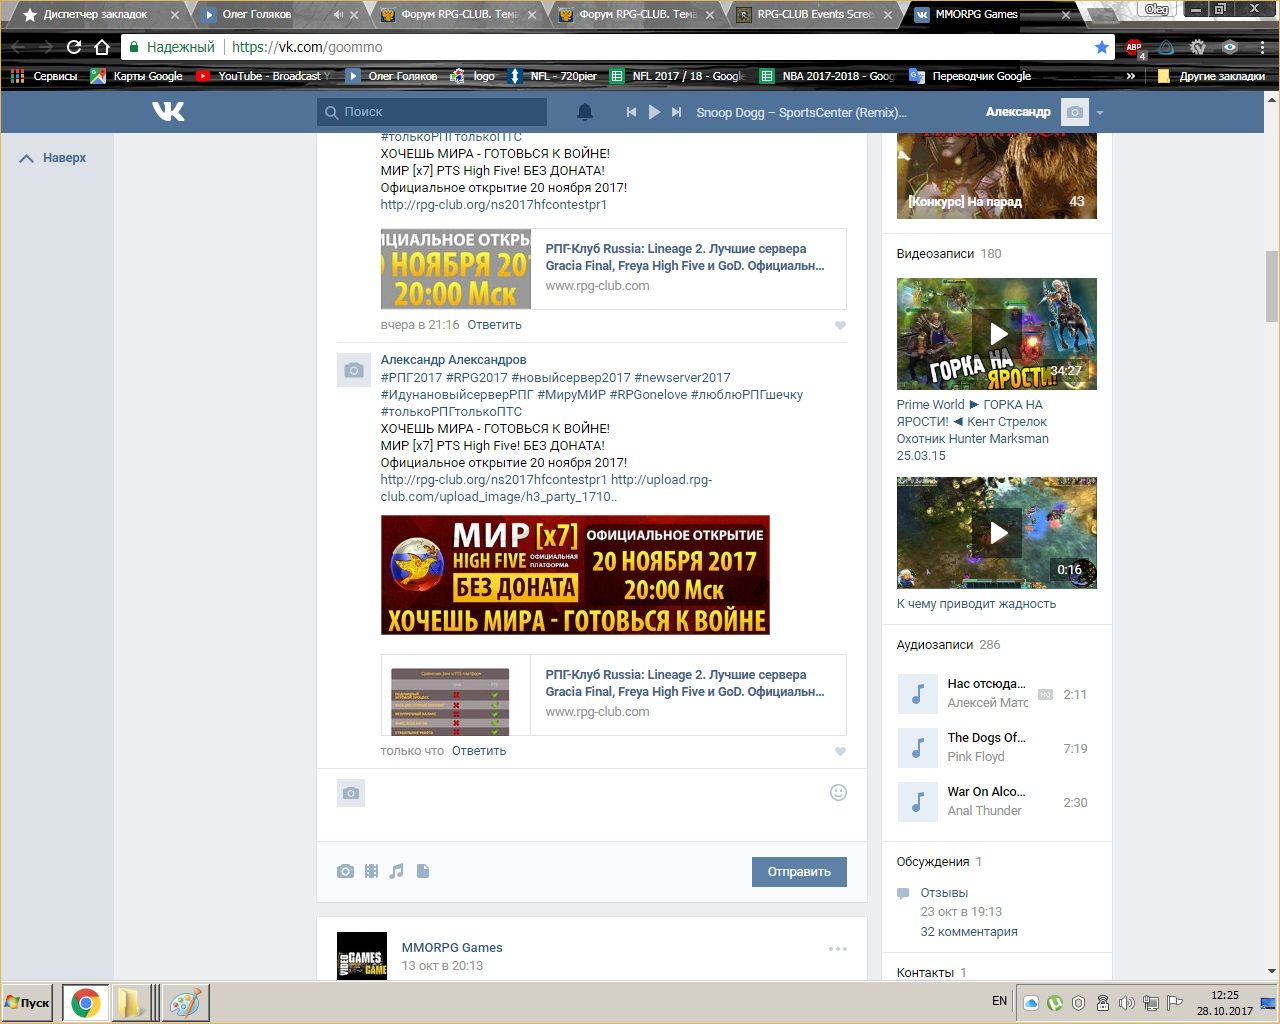Play the Snoop Dogg track in header
1280x1024 pixels.
654,112
